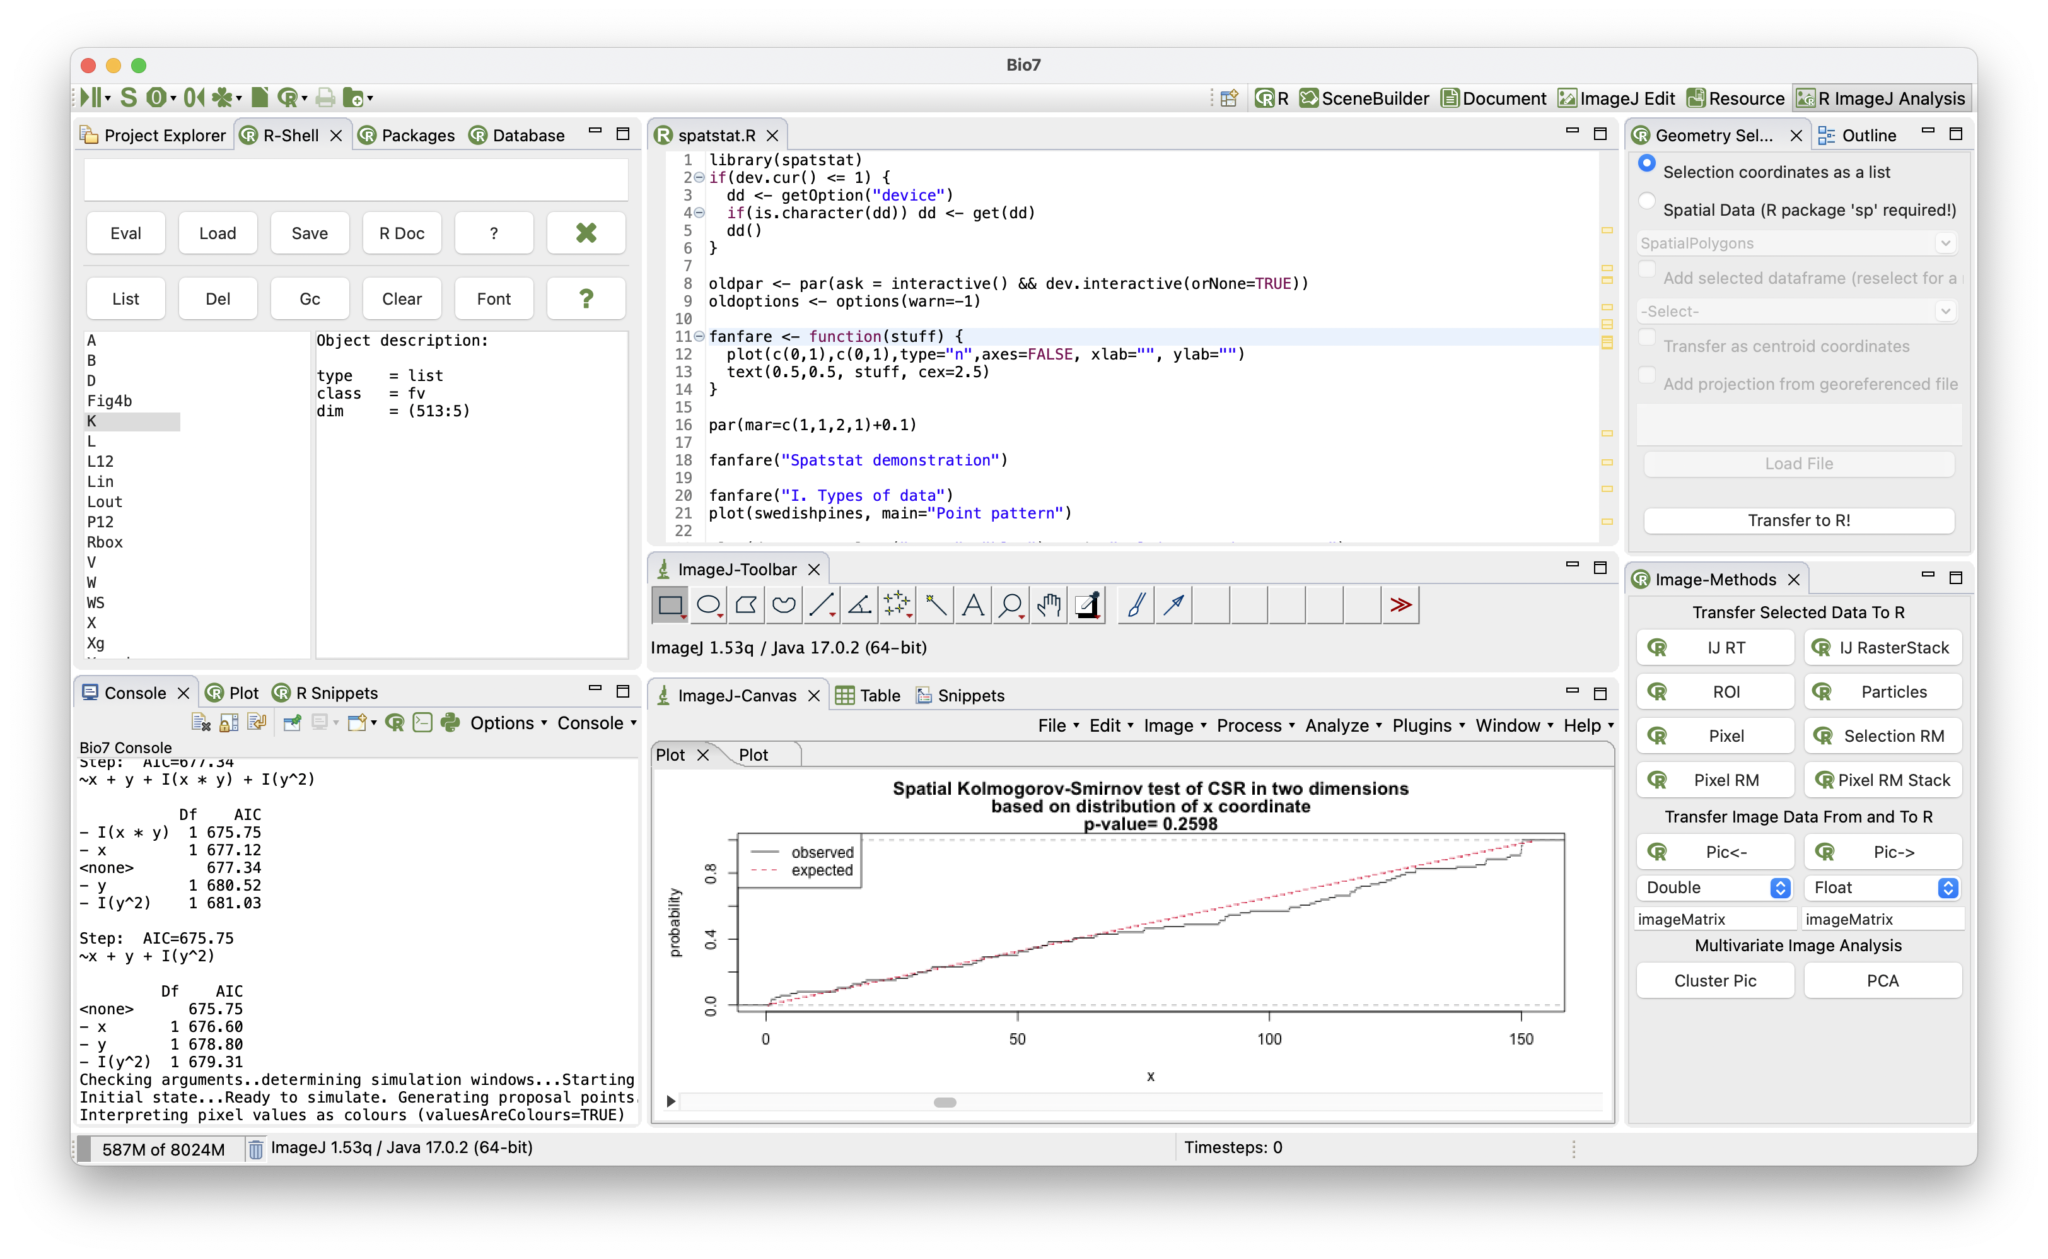Image resolution: width=2048 pixels, height=1259 pixels.
Task: Collapse the fanfare function fold marker
Action: click(x=699, y=336)
